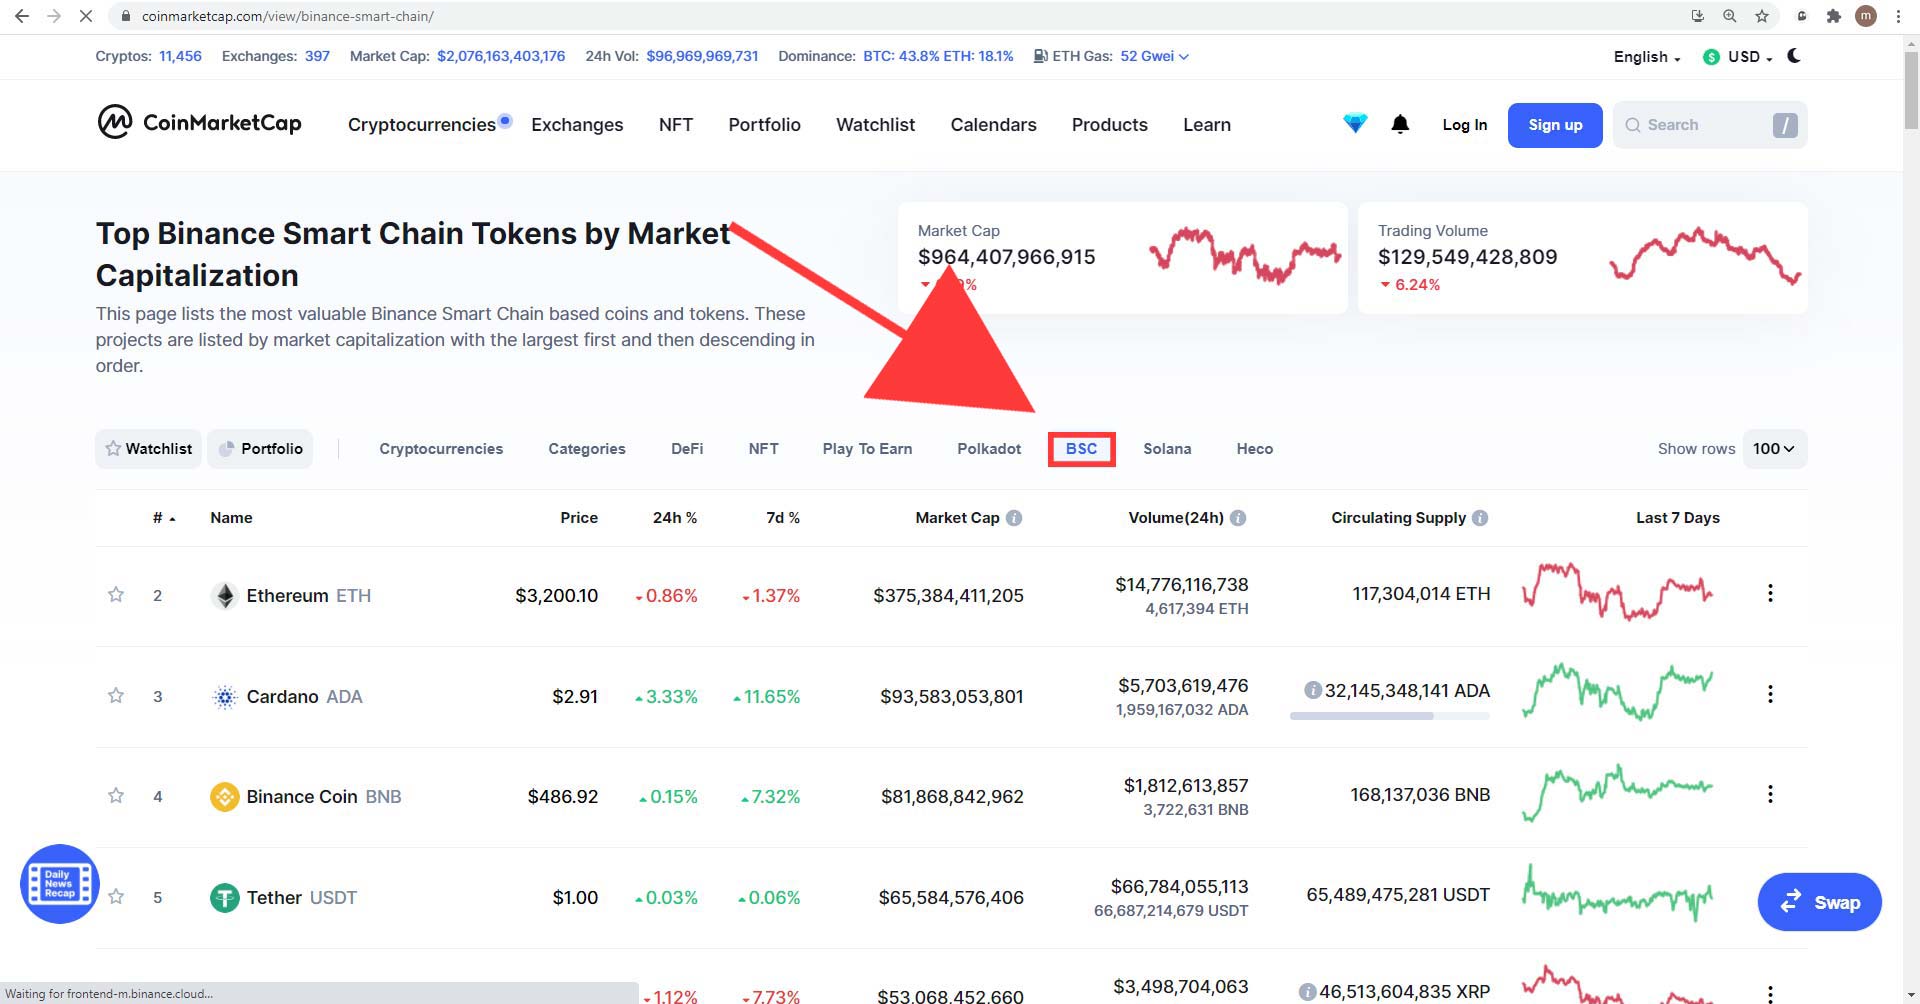
Task: Open NFT top navigation item
Action: [x=676, y=125]
